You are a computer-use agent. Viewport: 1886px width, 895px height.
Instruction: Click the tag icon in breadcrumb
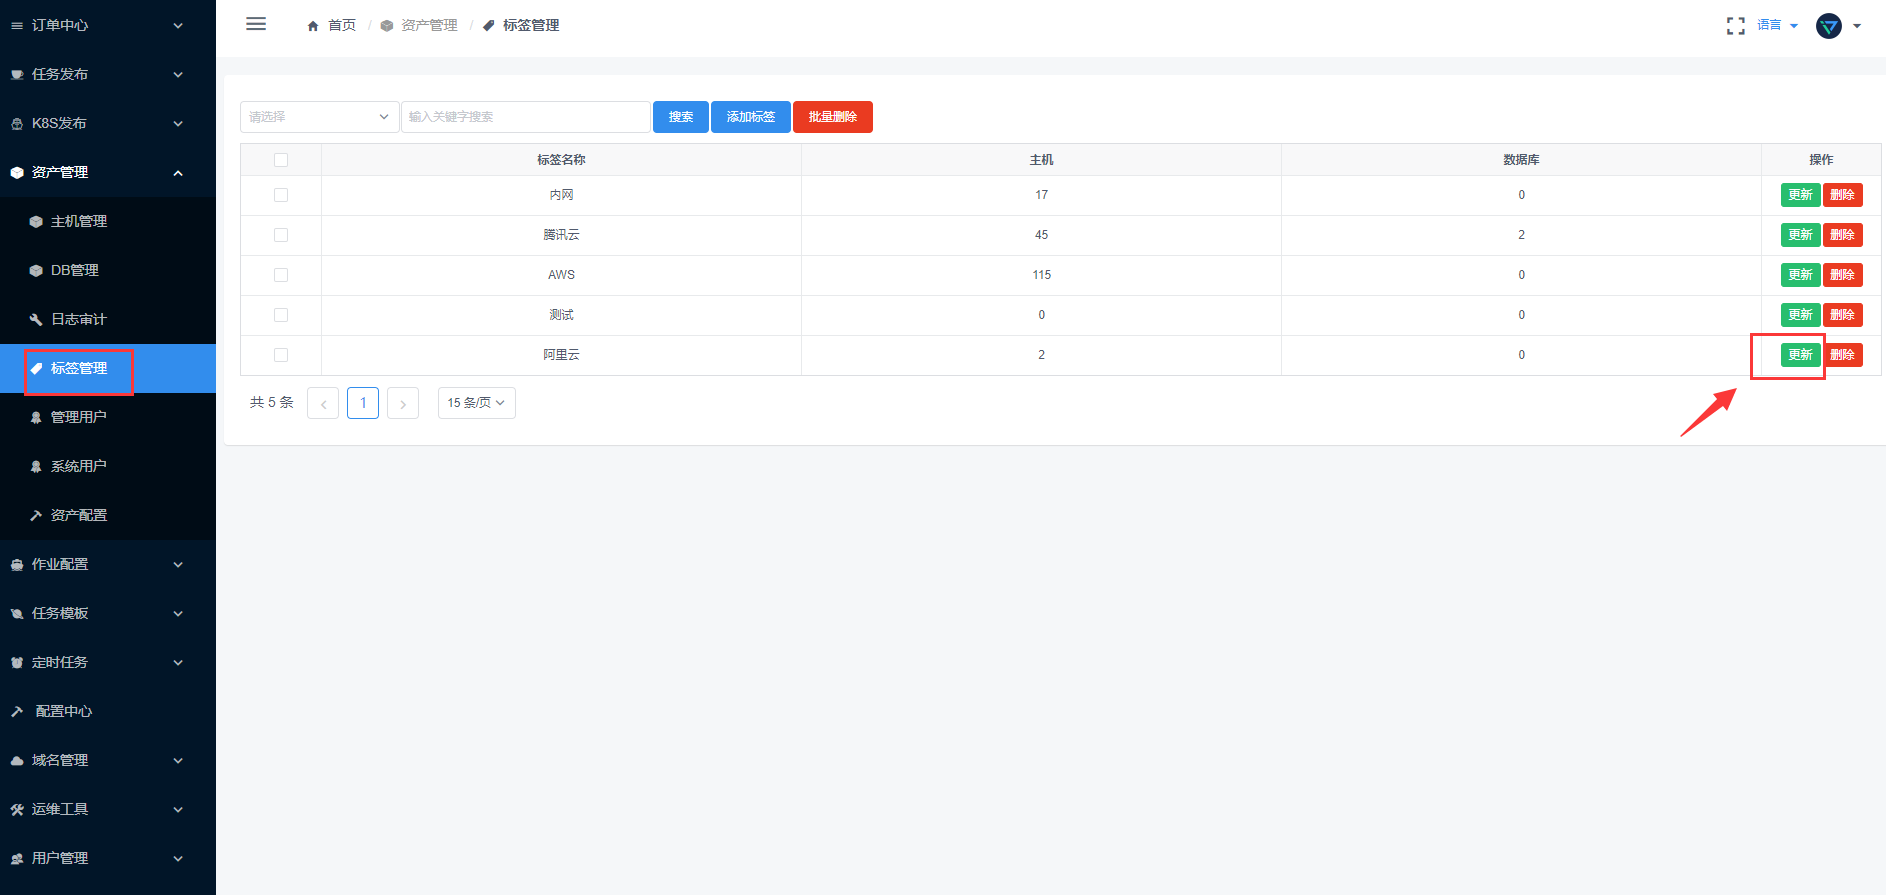click(x=489, y=26)
